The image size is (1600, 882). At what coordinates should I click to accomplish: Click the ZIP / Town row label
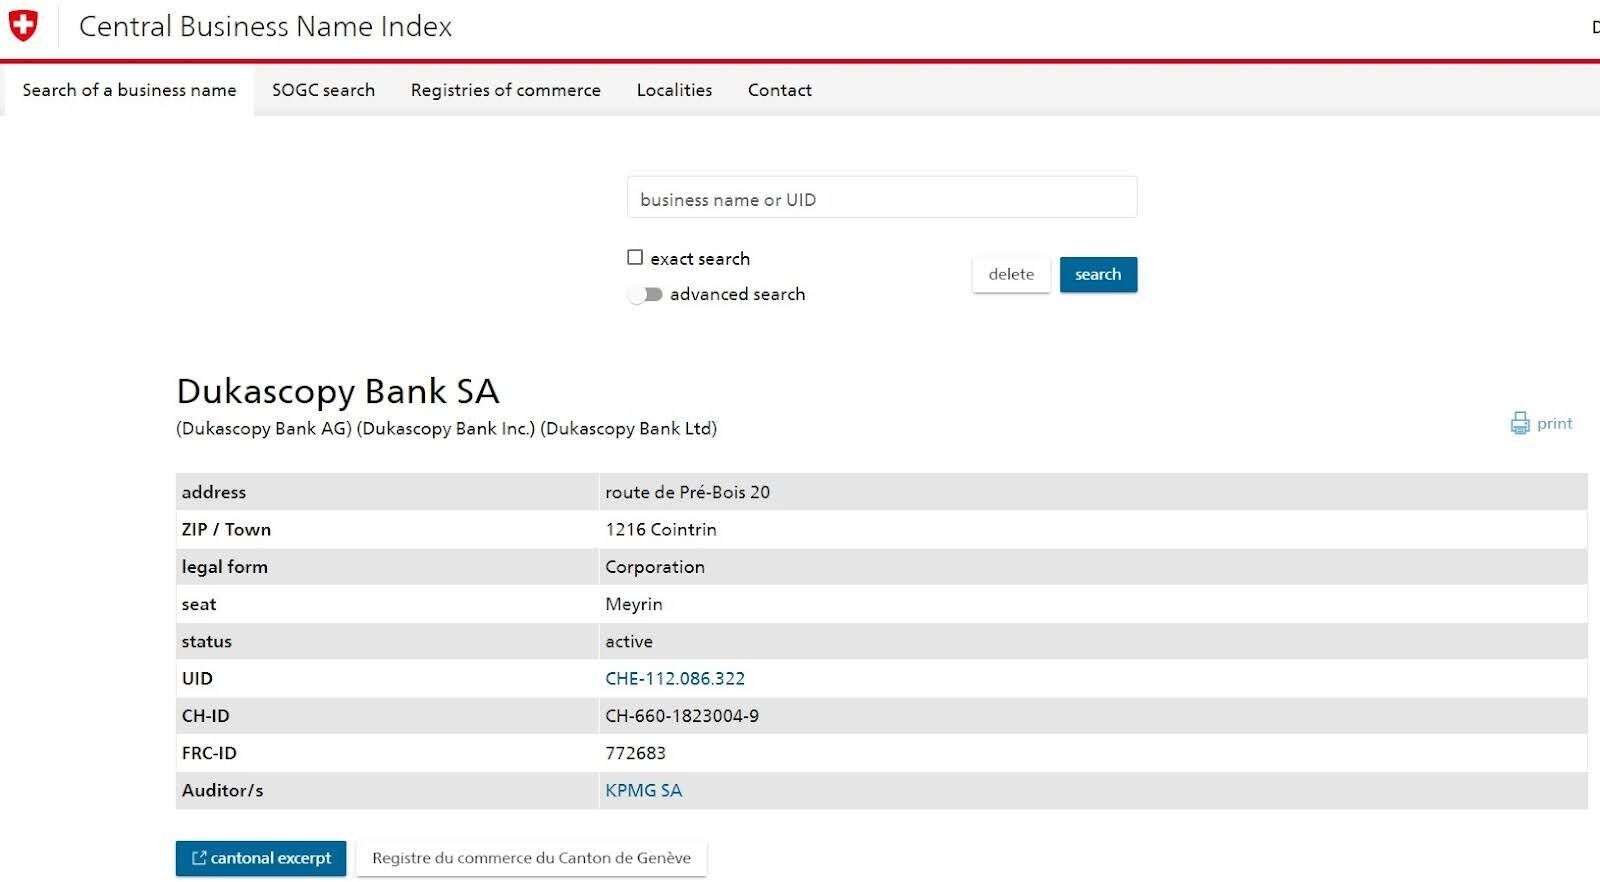(226, 529)
